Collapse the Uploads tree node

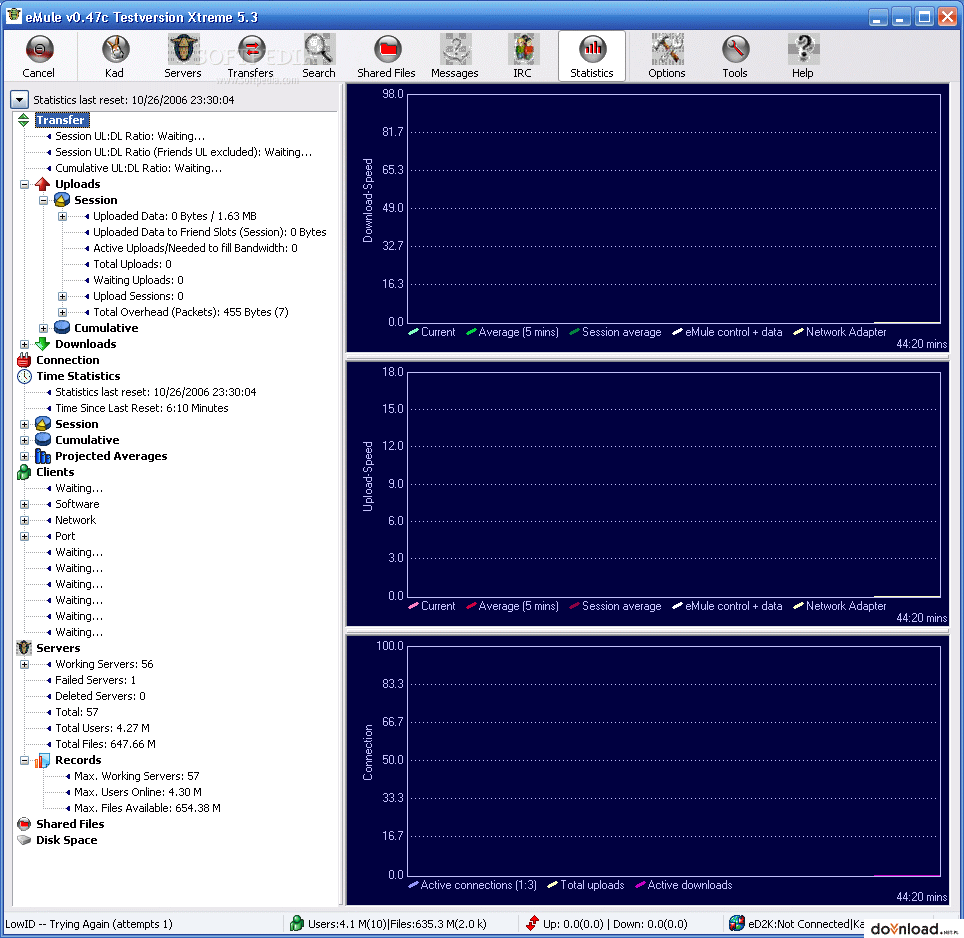coord(25,184)
